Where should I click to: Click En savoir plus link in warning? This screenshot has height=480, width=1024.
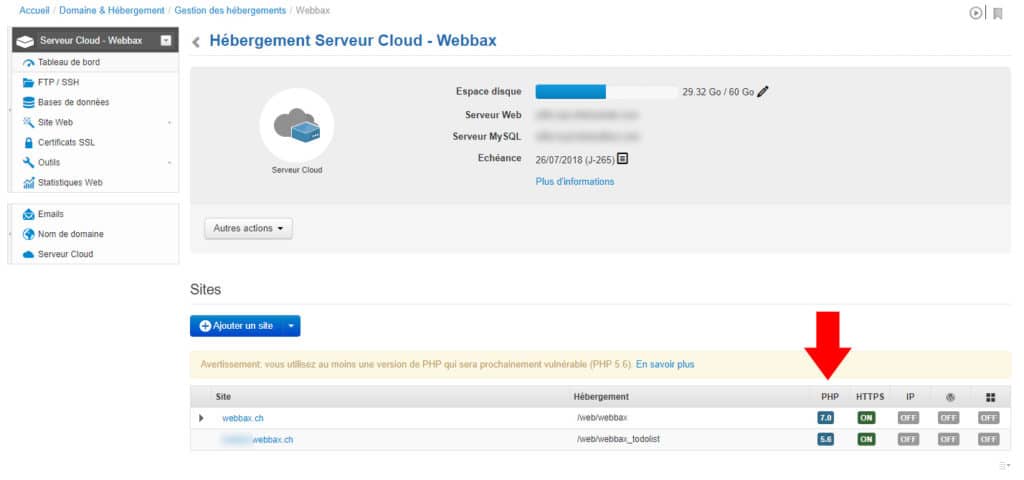(x=665, y=364)
